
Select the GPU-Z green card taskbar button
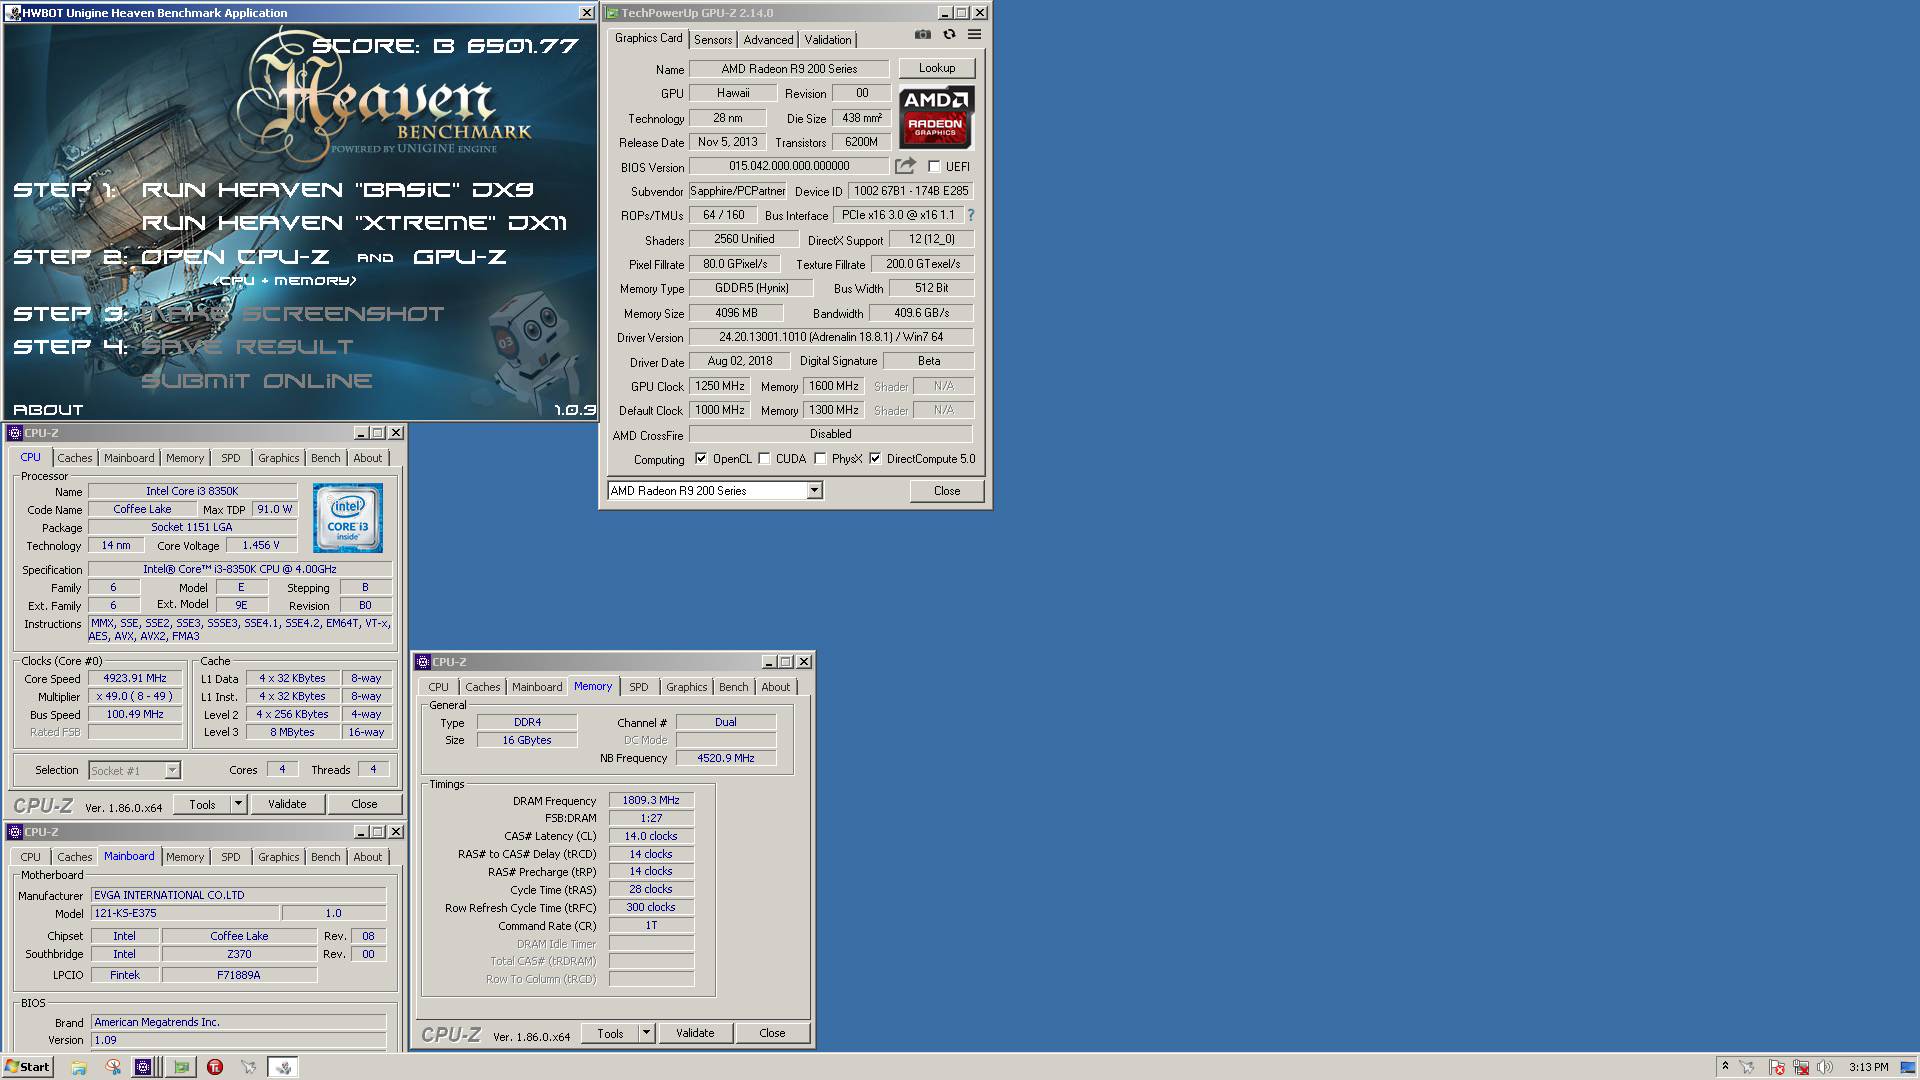click(x=181, y=1067)
